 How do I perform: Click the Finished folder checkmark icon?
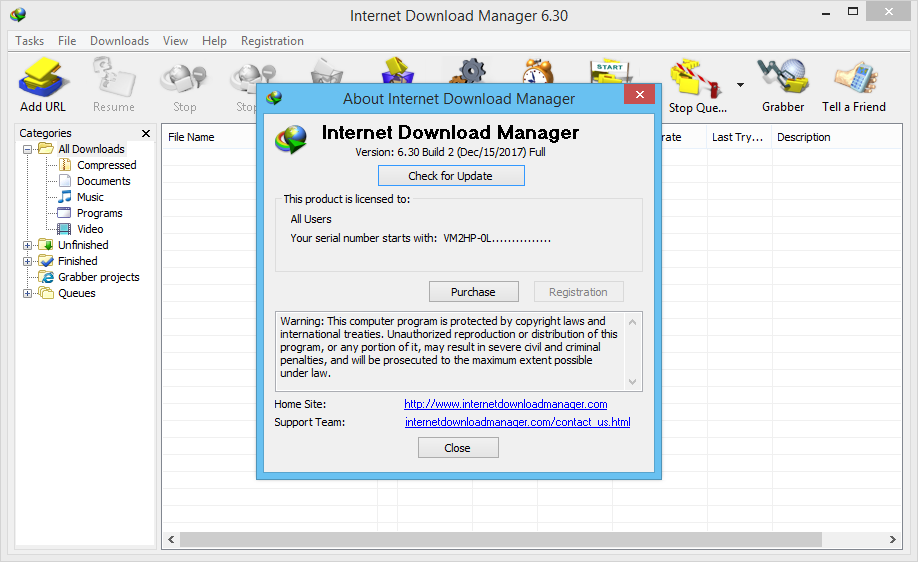[x=46, y=261]
